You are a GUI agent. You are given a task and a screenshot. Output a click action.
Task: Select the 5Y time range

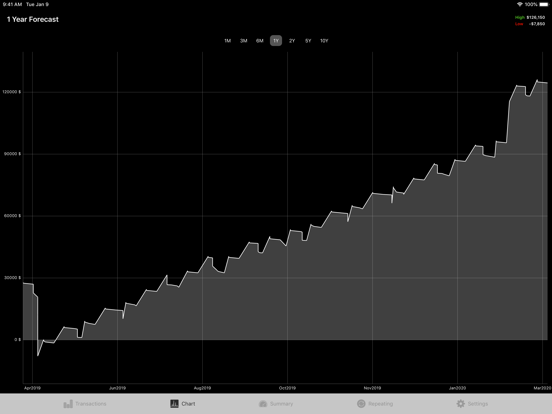pyautogui.click(x=308, y=41)
